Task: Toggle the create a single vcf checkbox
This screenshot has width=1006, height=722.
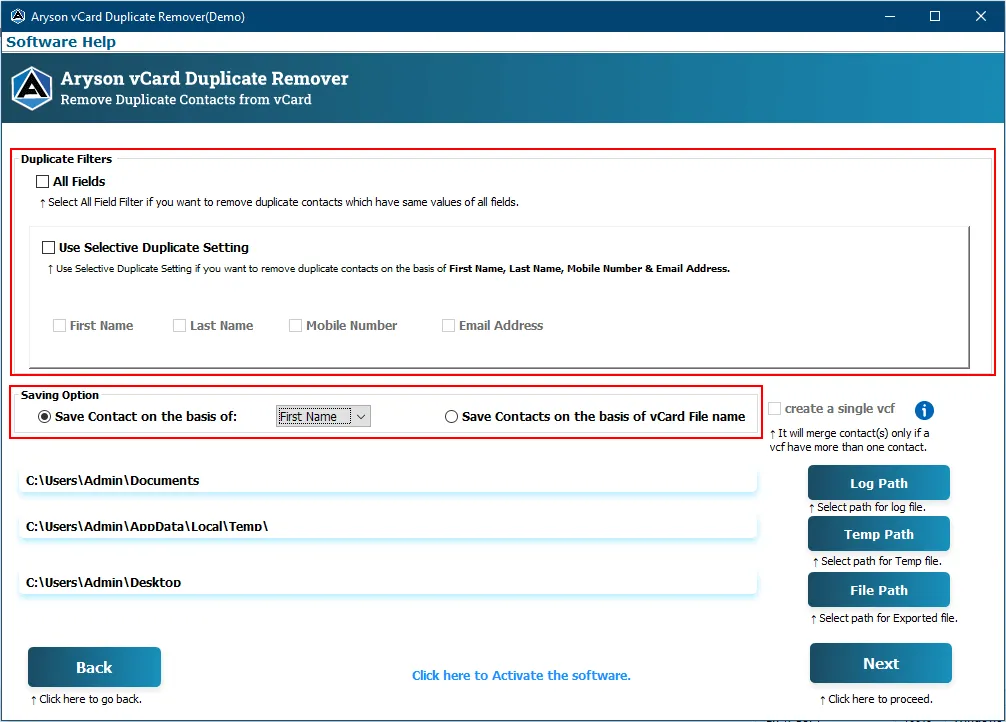Action: pos(774,409)
